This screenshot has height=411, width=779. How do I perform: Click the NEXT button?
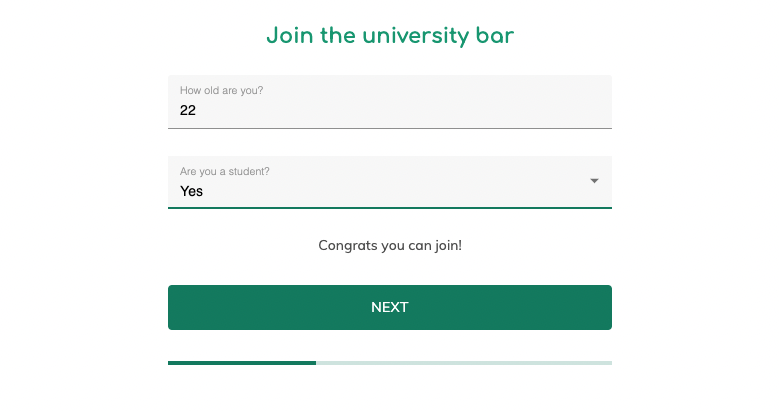tap(390, 307)
